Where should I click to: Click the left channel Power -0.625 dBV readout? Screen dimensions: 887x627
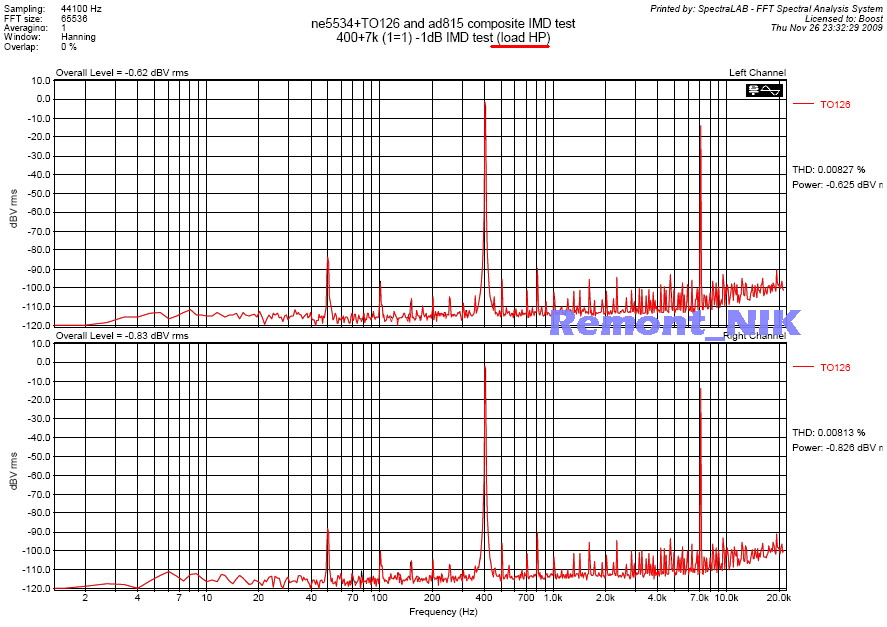click(838, 184)
